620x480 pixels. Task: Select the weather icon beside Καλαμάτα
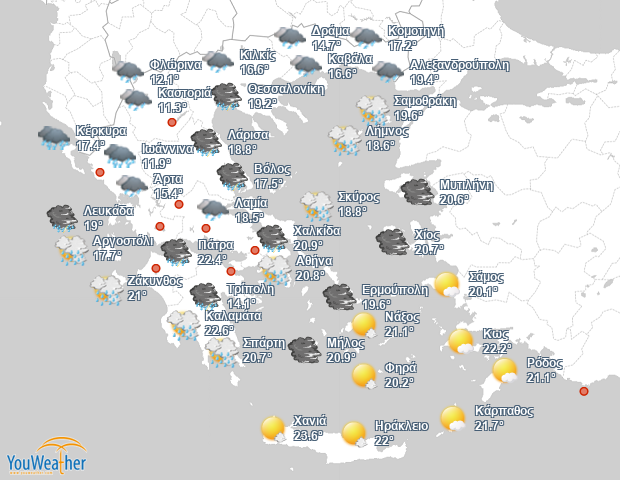(183, 324)
